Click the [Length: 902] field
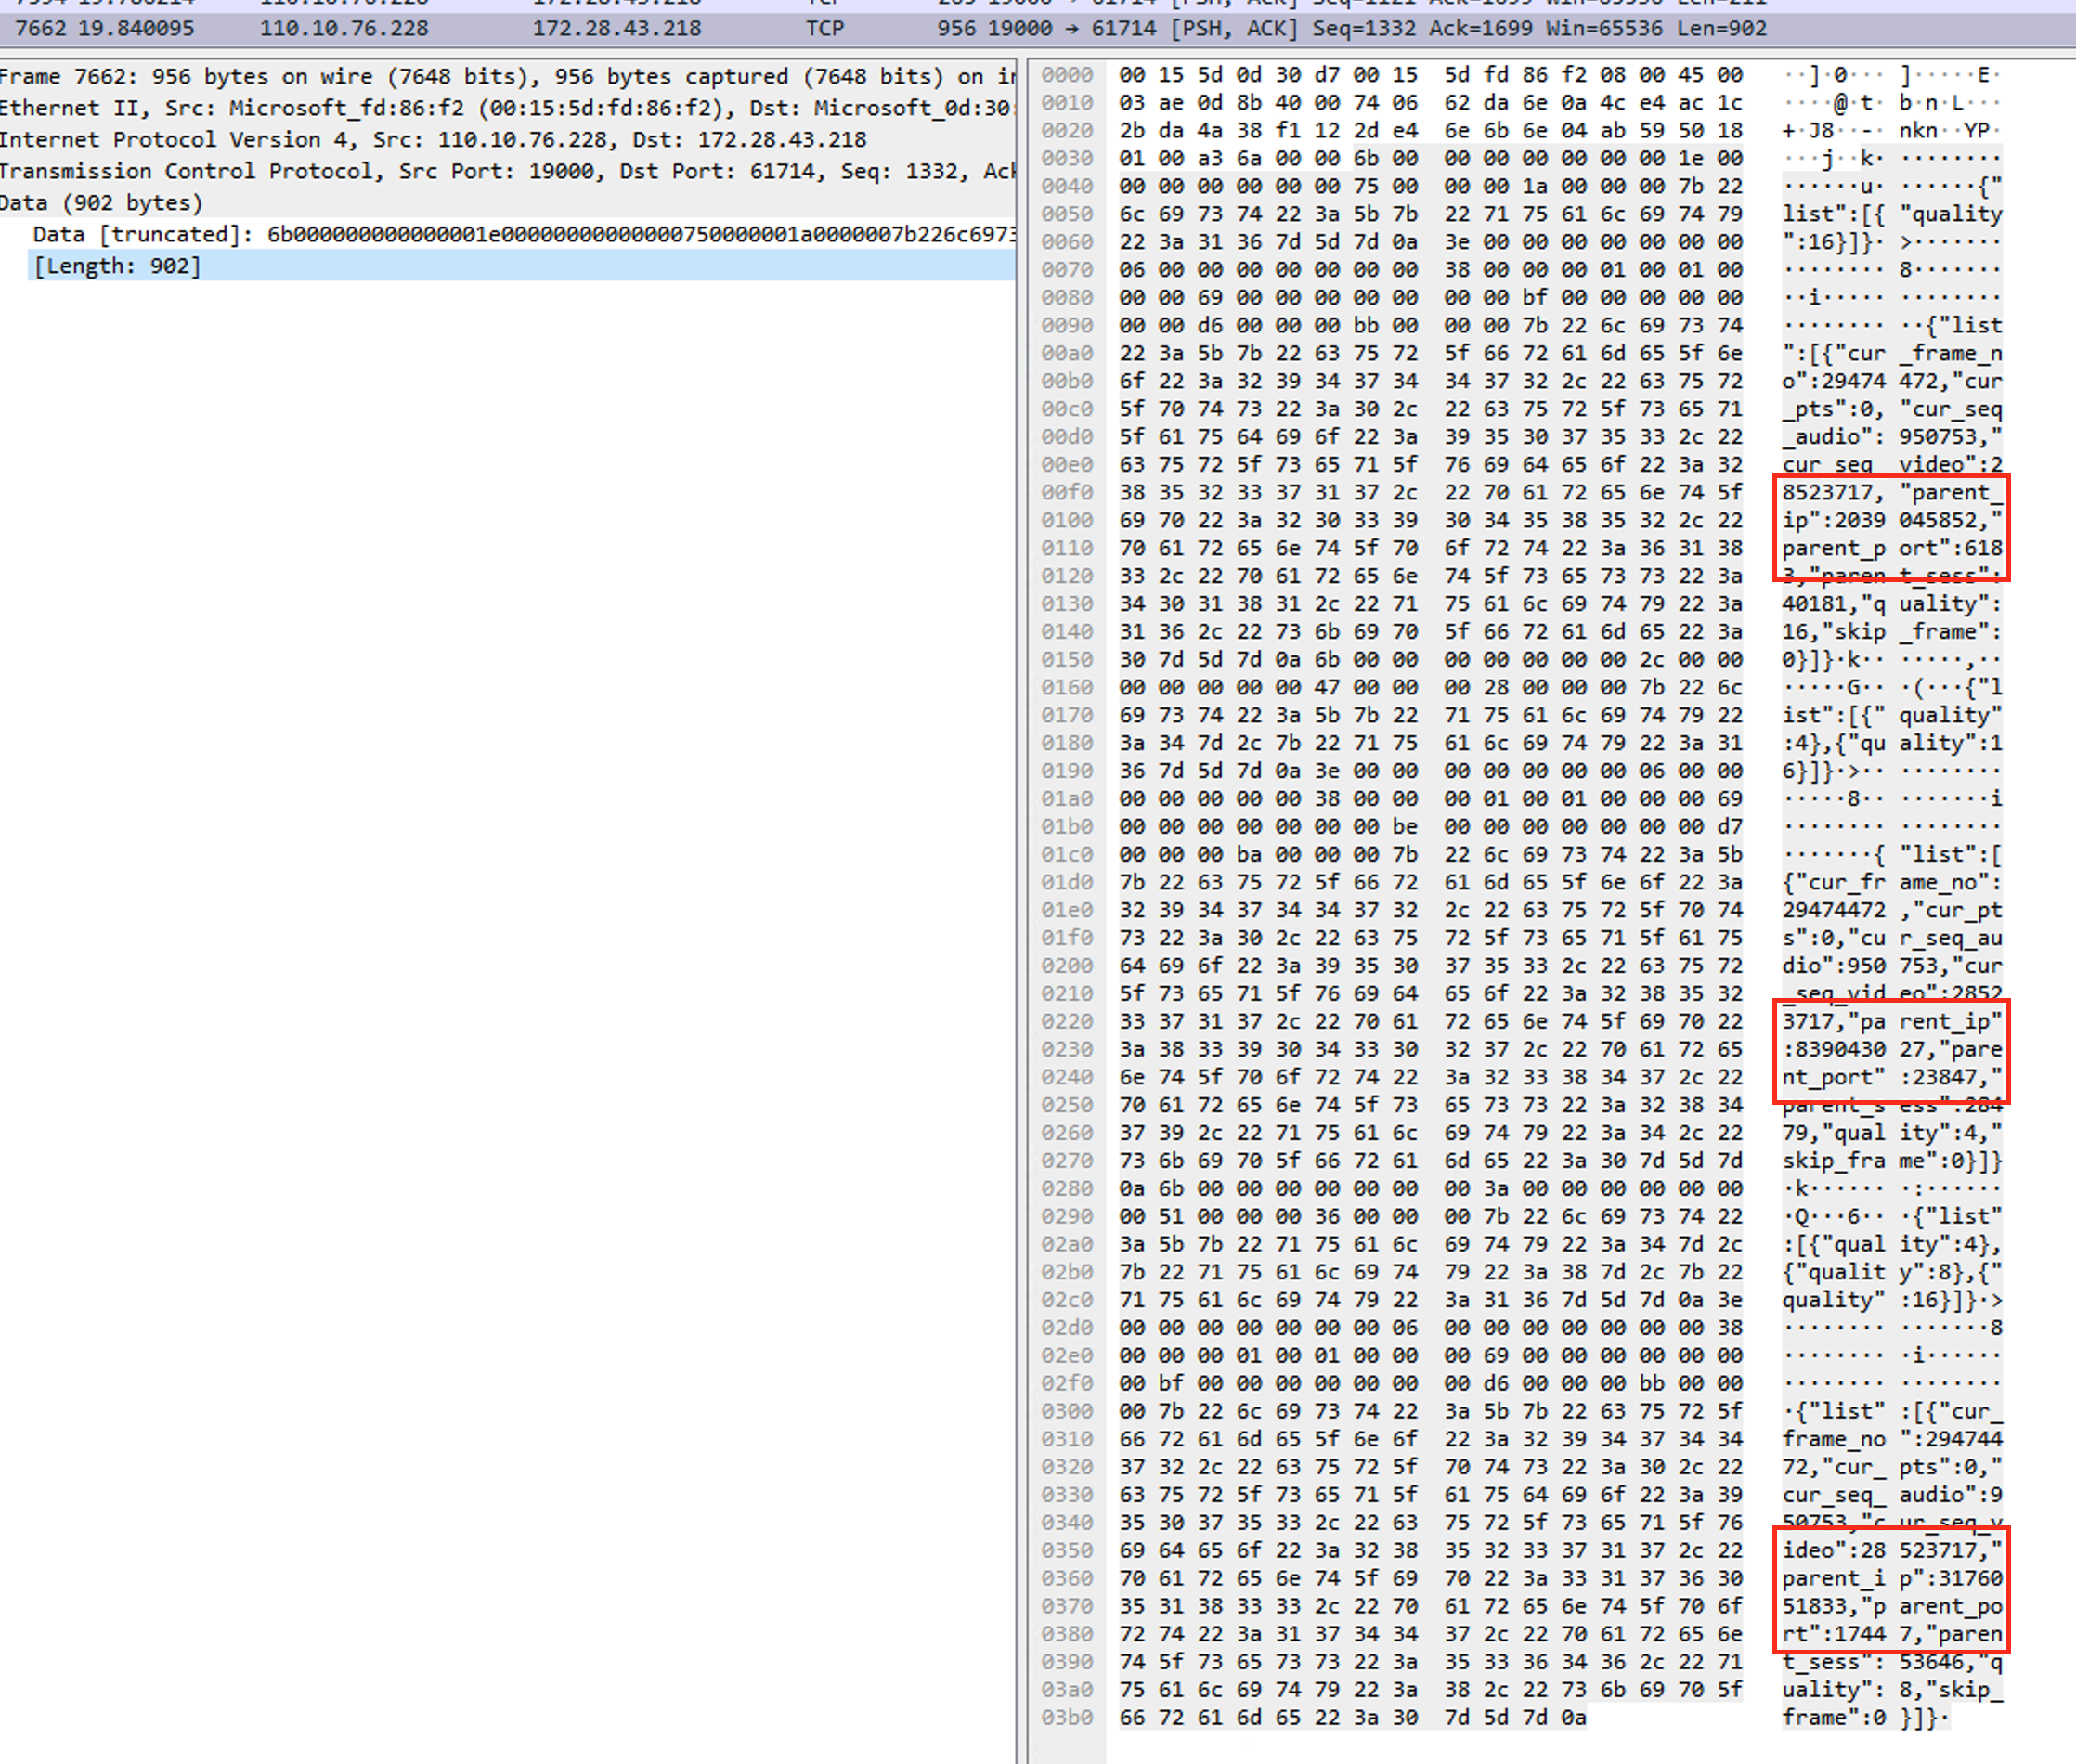 117,266
